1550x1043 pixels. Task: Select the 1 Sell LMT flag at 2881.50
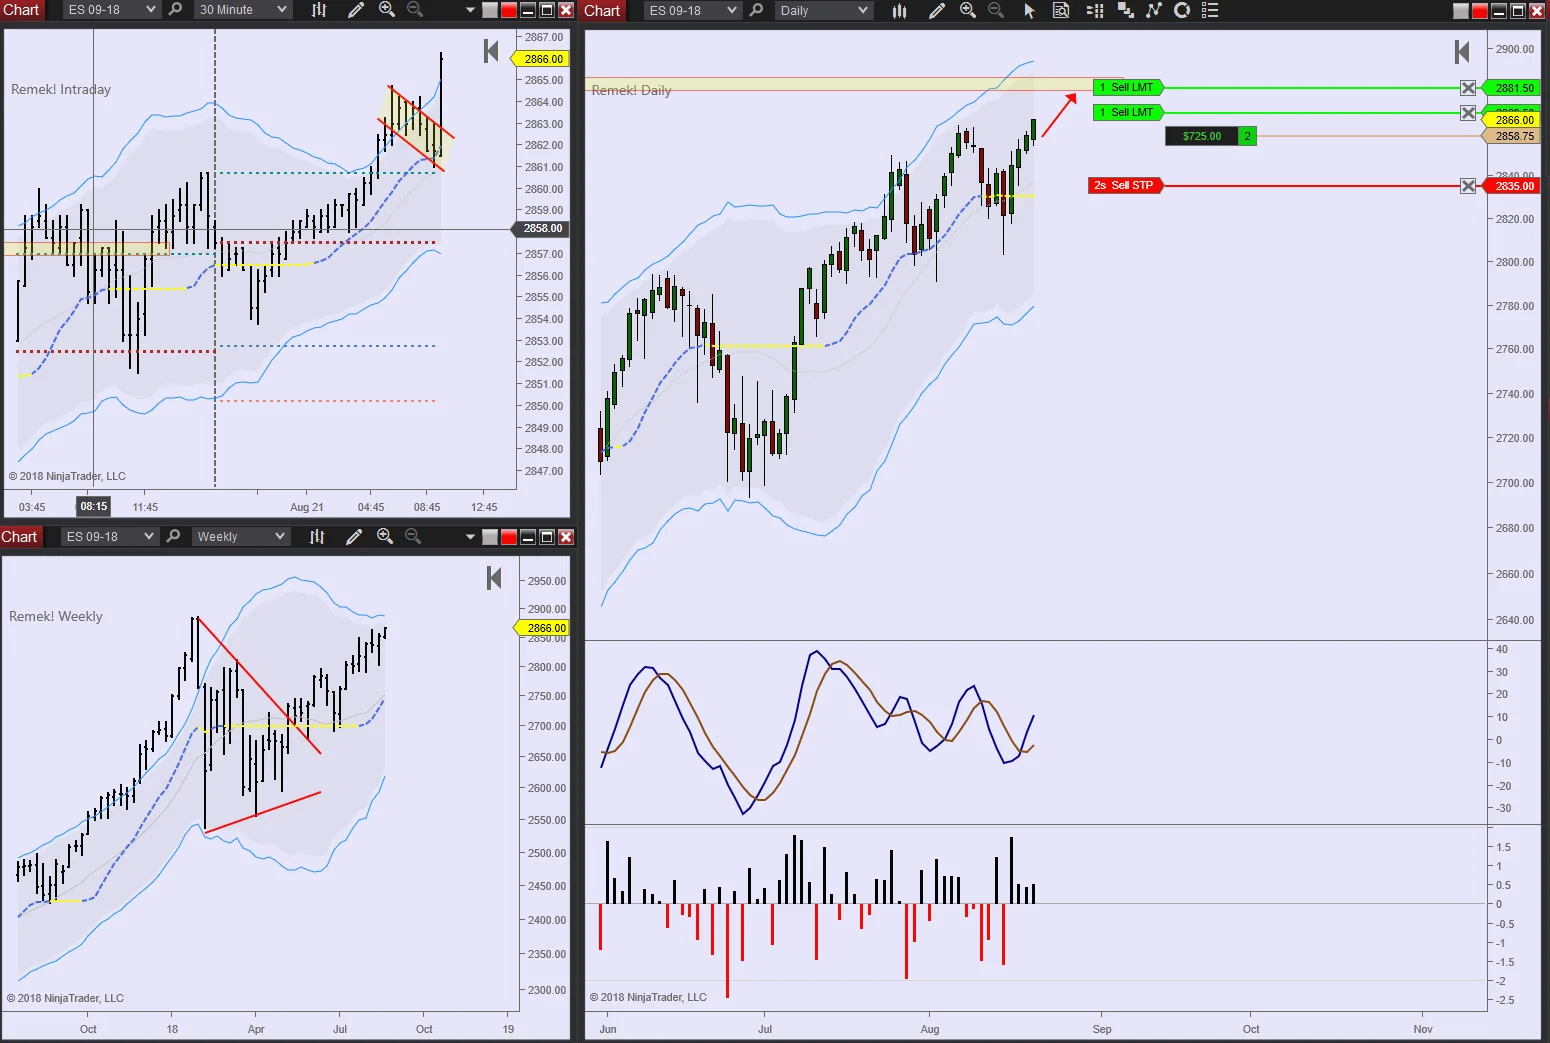[1129, 87]
